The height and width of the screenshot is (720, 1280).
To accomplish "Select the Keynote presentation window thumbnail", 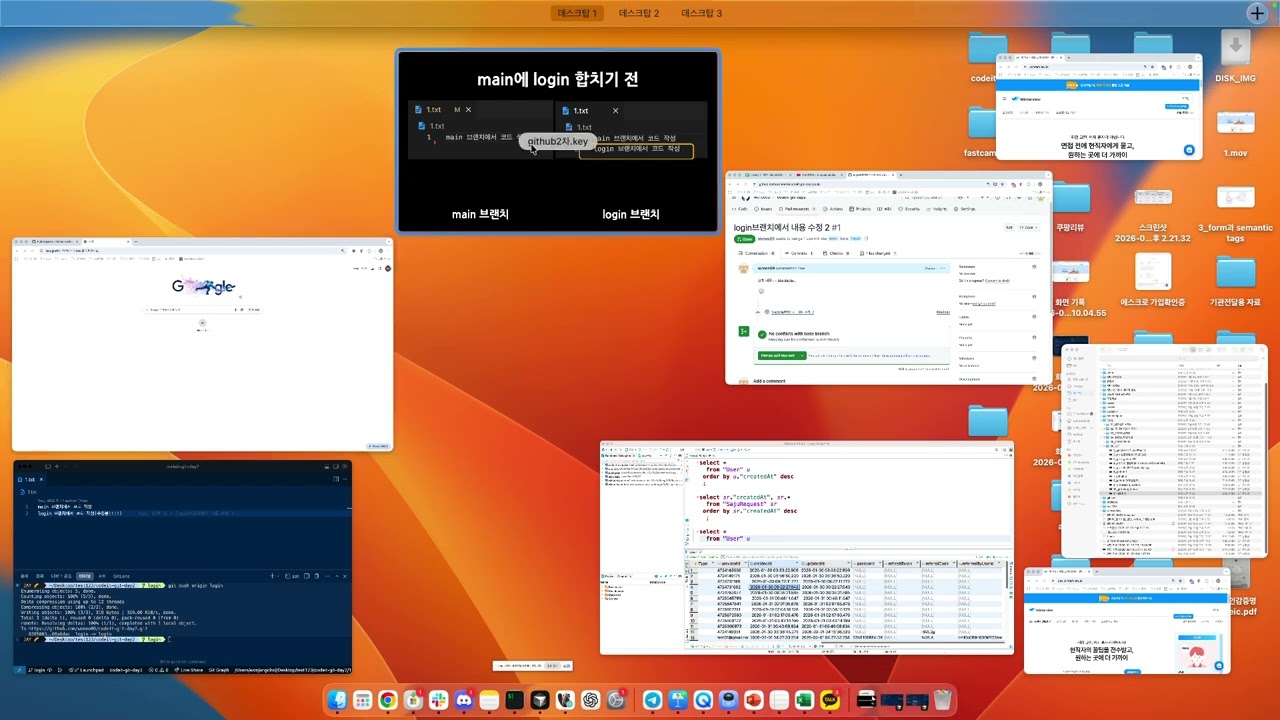I will pos(558,141).
